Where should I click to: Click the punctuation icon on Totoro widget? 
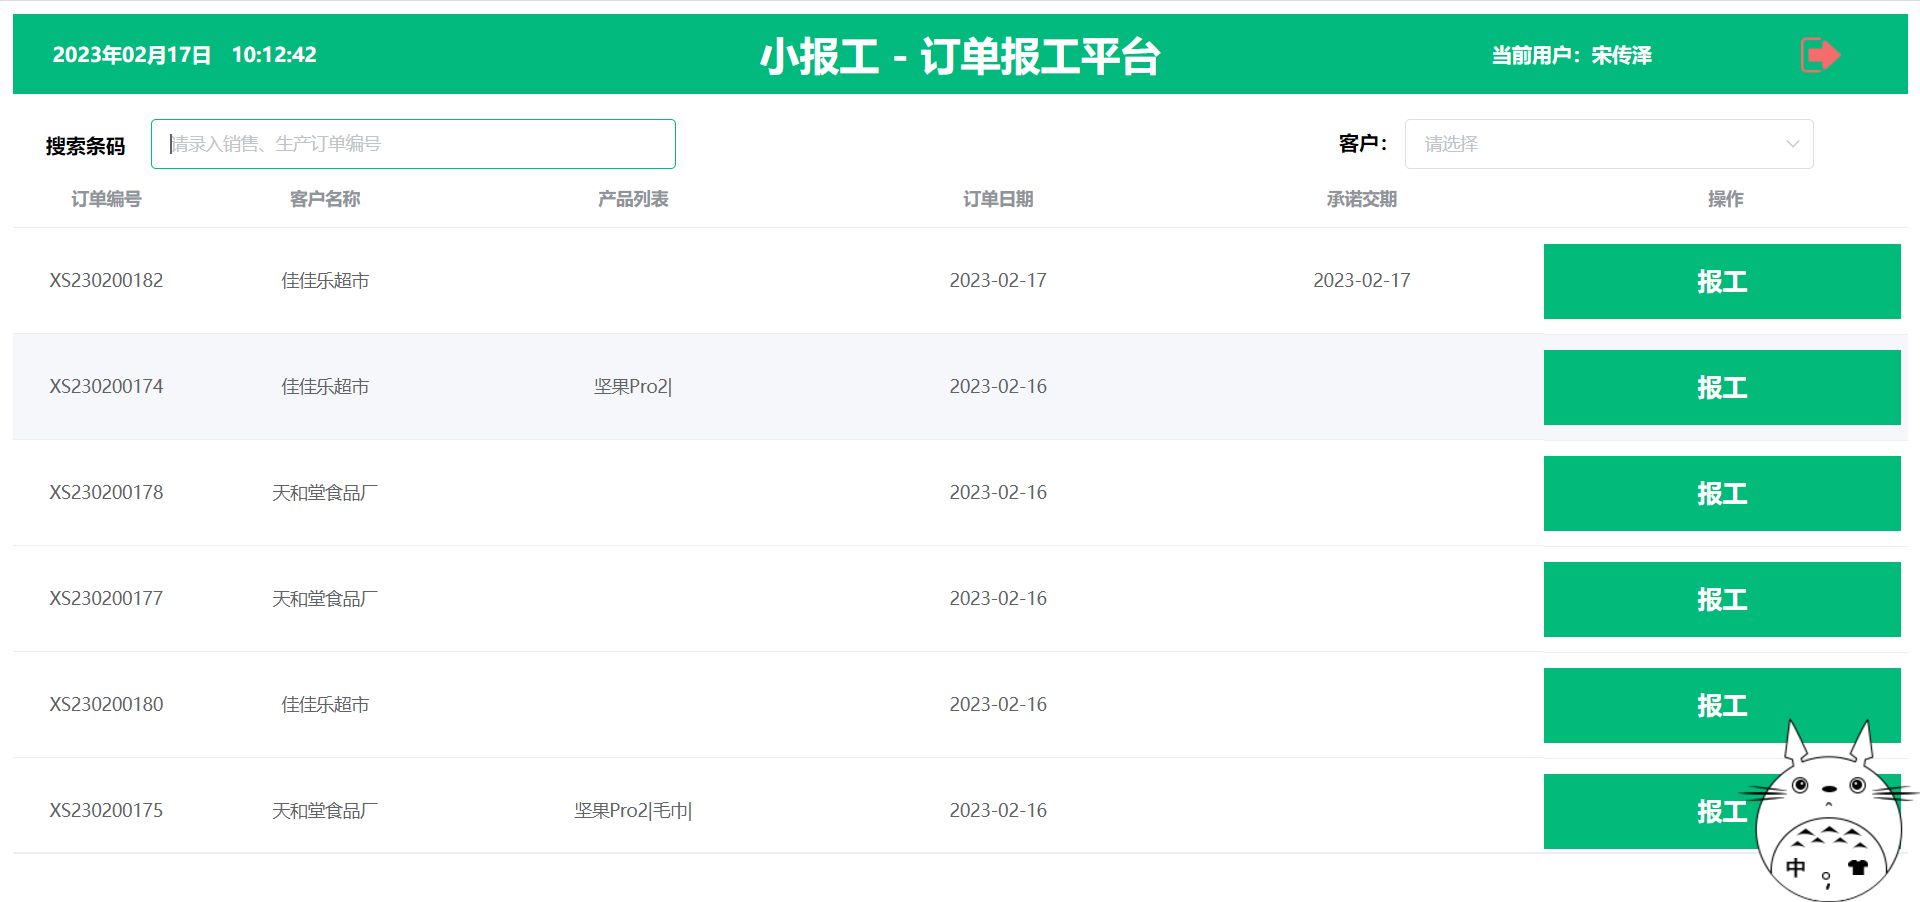click(1827, 879)
